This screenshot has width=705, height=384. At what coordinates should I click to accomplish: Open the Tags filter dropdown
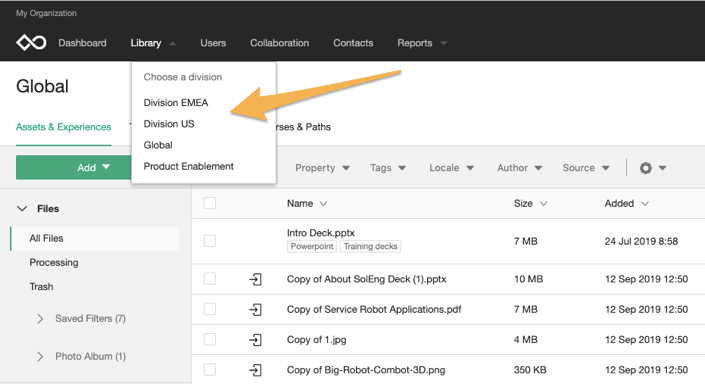coord(388,168)
